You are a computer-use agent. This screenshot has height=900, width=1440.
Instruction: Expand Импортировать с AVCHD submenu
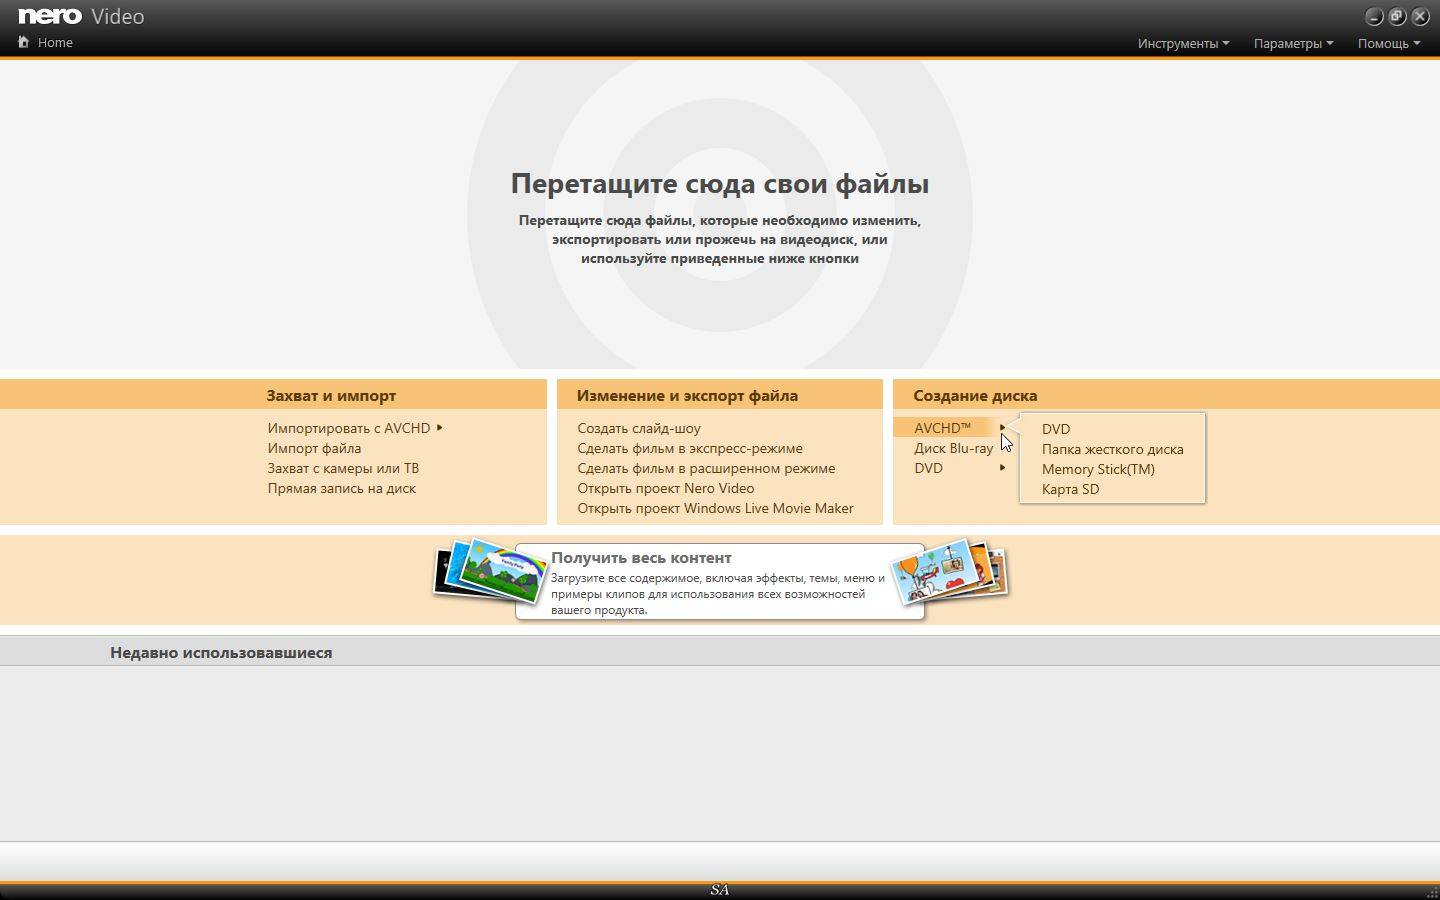[x=354, y=428]
